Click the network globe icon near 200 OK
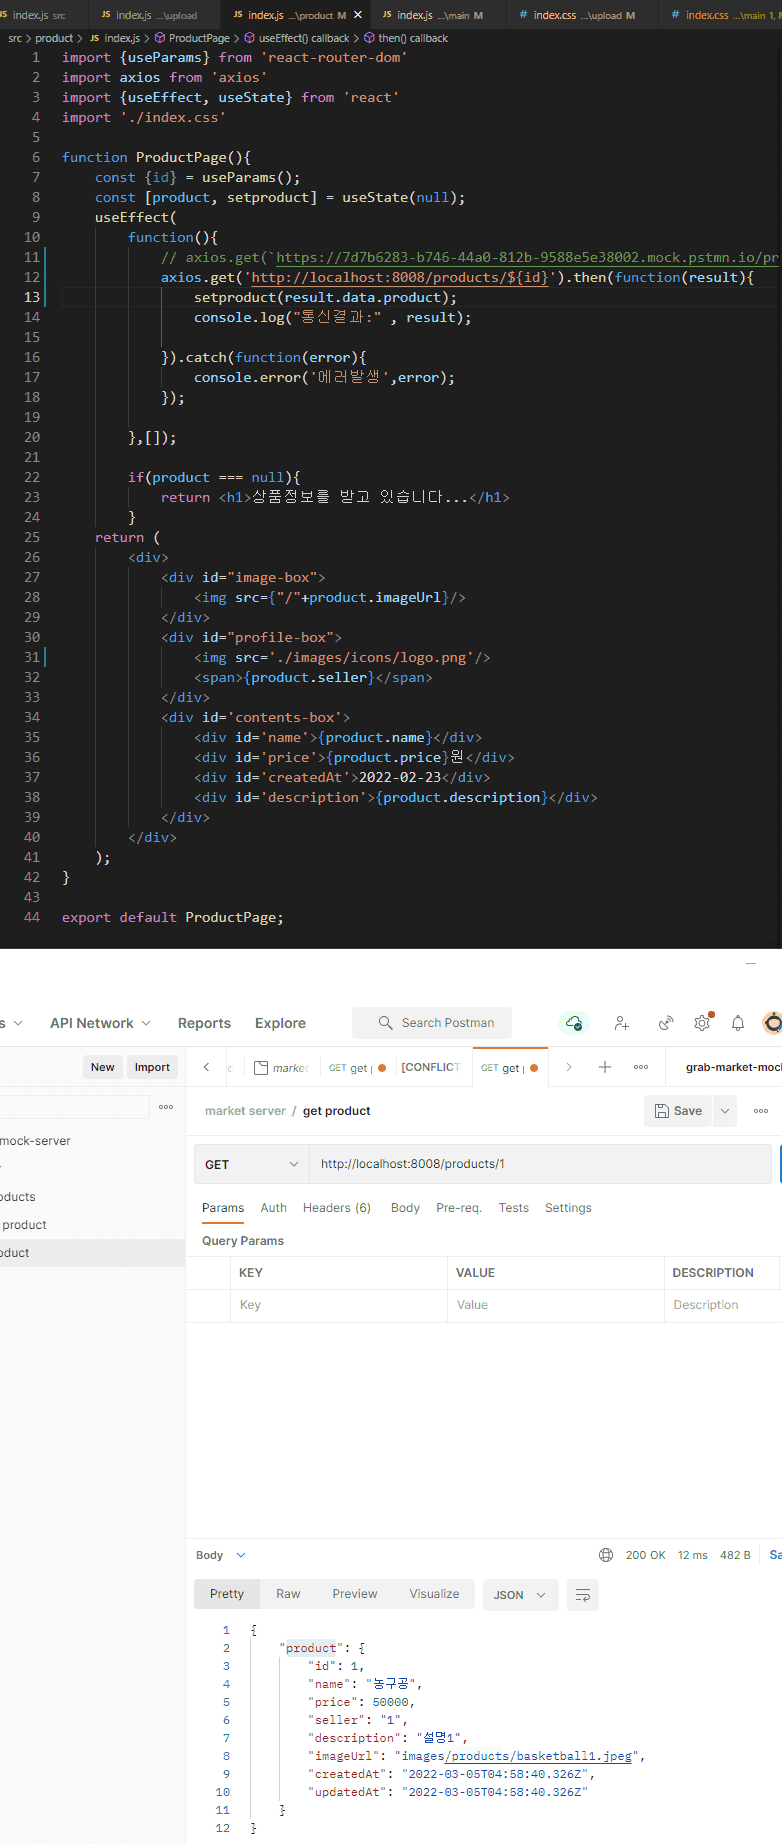The height and width of the screenshot is (1844, 782). pos(606,1555)
